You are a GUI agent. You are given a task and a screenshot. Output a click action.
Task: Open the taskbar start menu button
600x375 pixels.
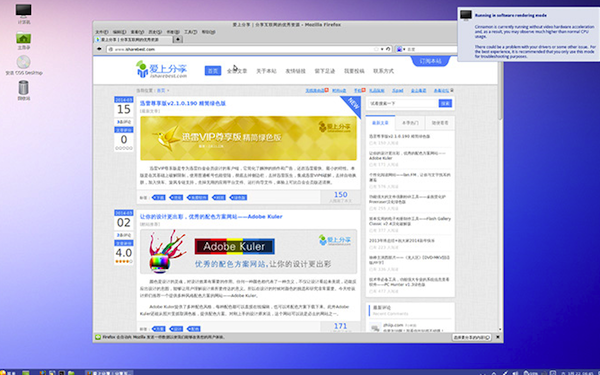[8, 372]
